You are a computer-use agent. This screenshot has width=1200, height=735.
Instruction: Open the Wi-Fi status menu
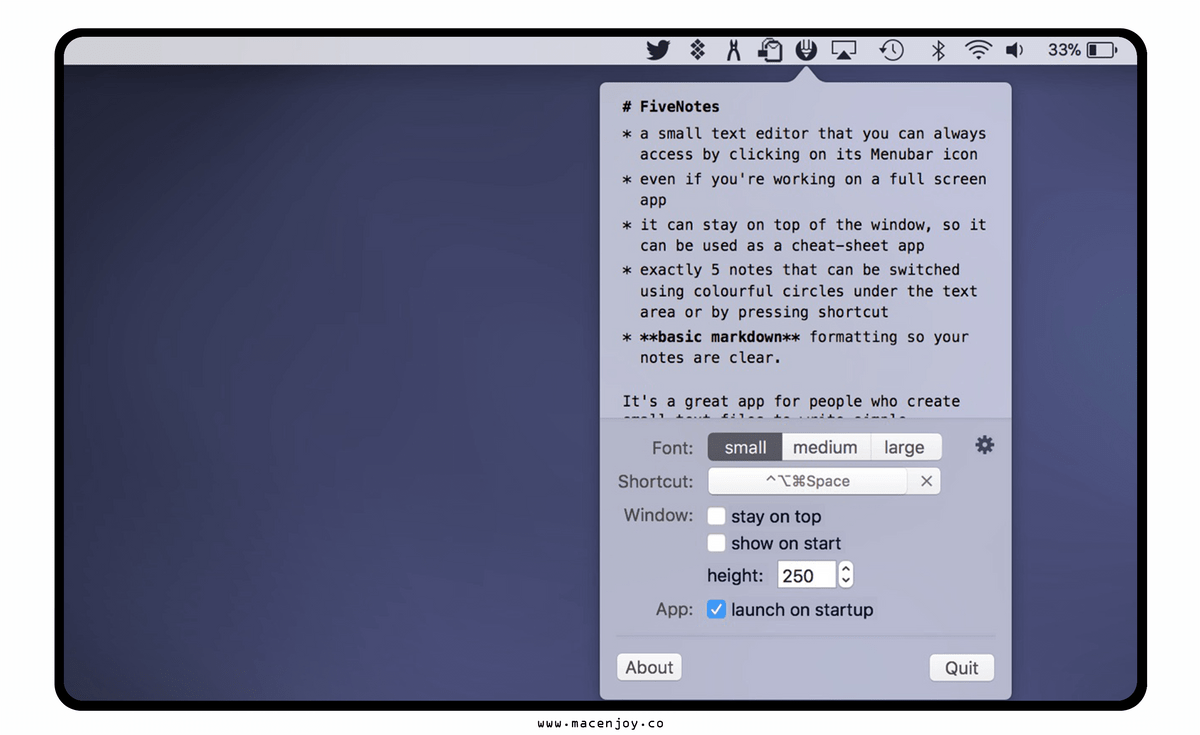tap(978, 50)
